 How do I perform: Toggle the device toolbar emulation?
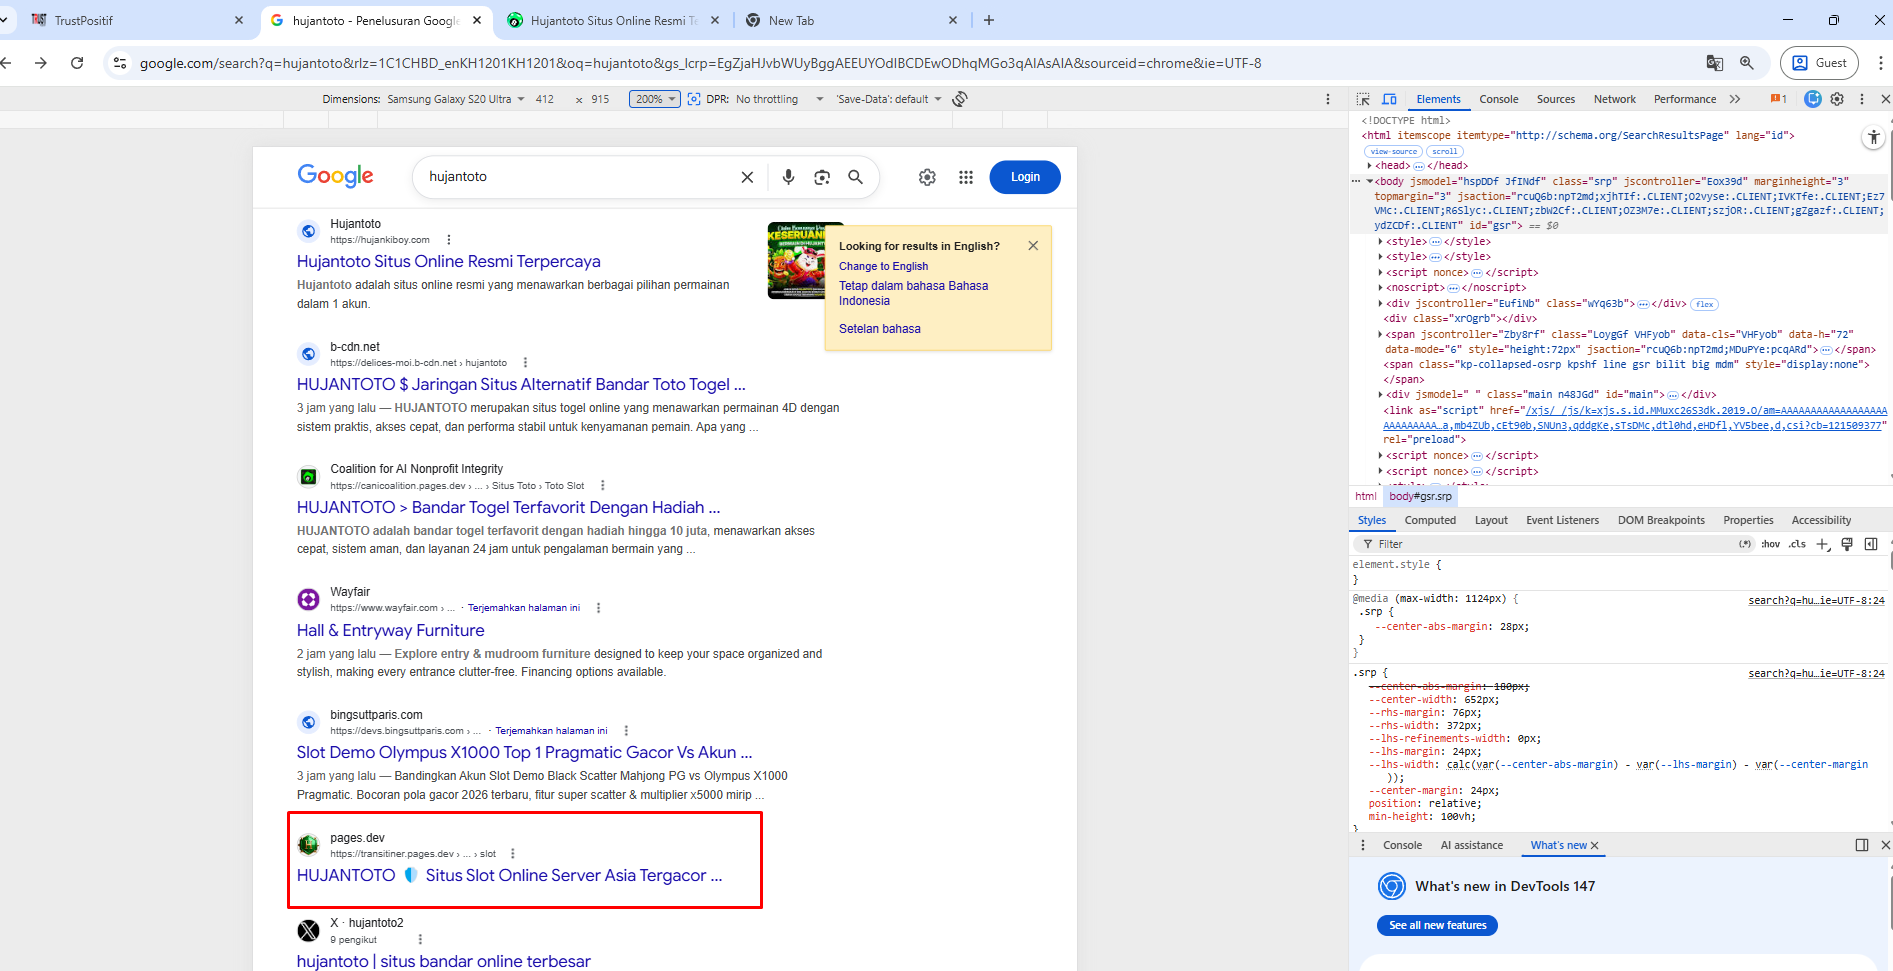(x=1389, y=99)
